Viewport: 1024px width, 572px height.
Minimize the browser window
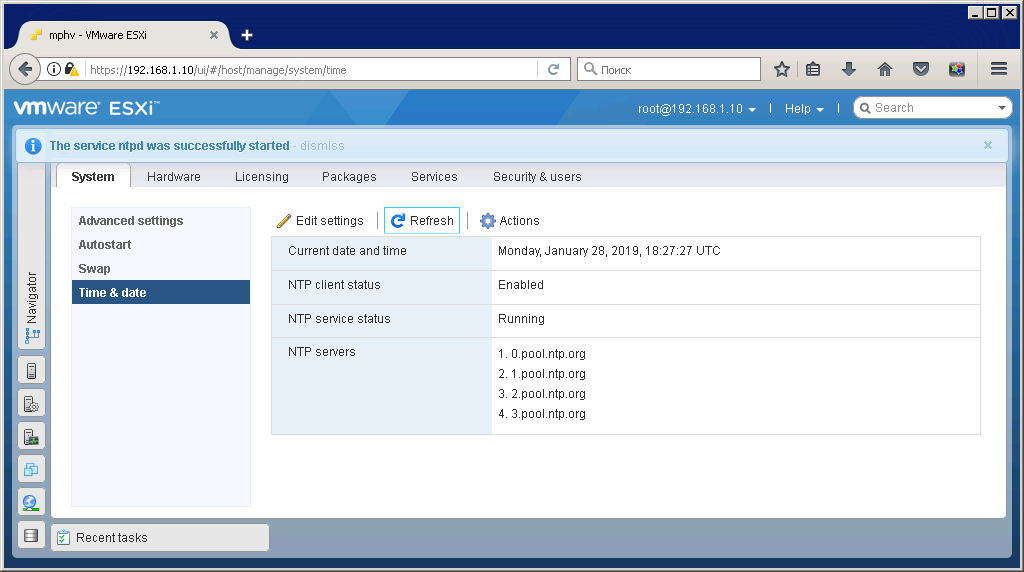[x=975, y=12]
